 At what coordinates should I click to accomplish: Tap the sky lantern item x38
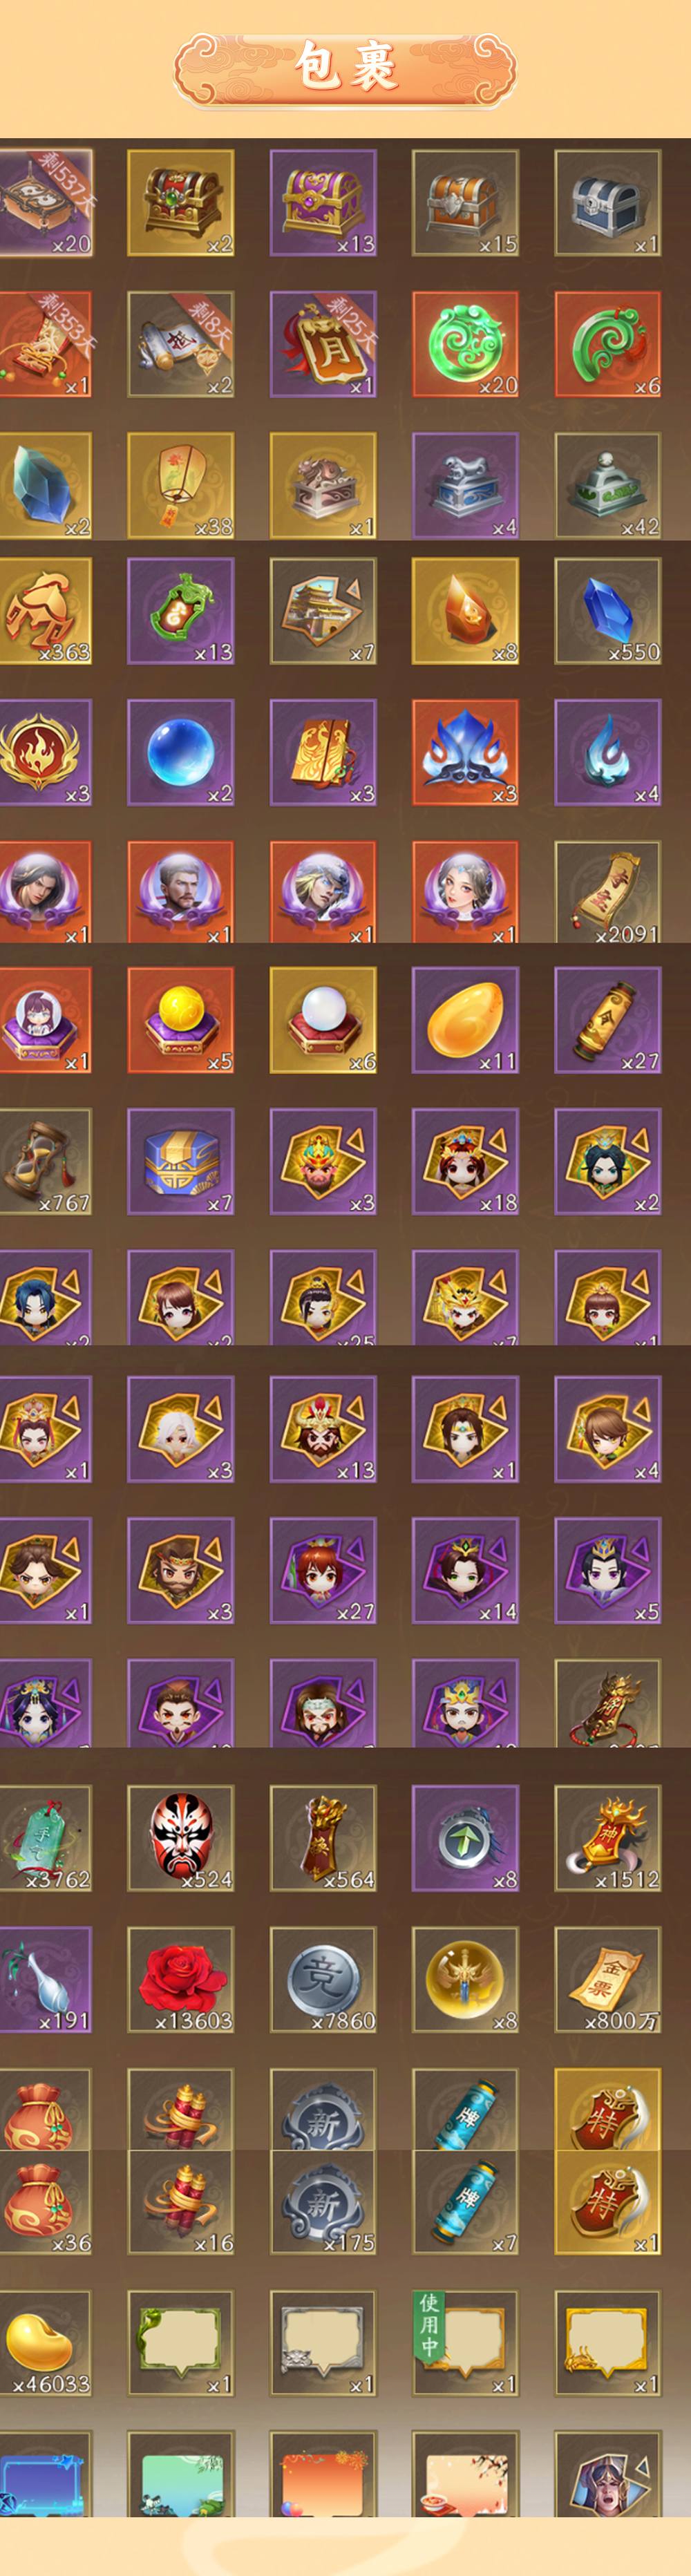point(180,486)
